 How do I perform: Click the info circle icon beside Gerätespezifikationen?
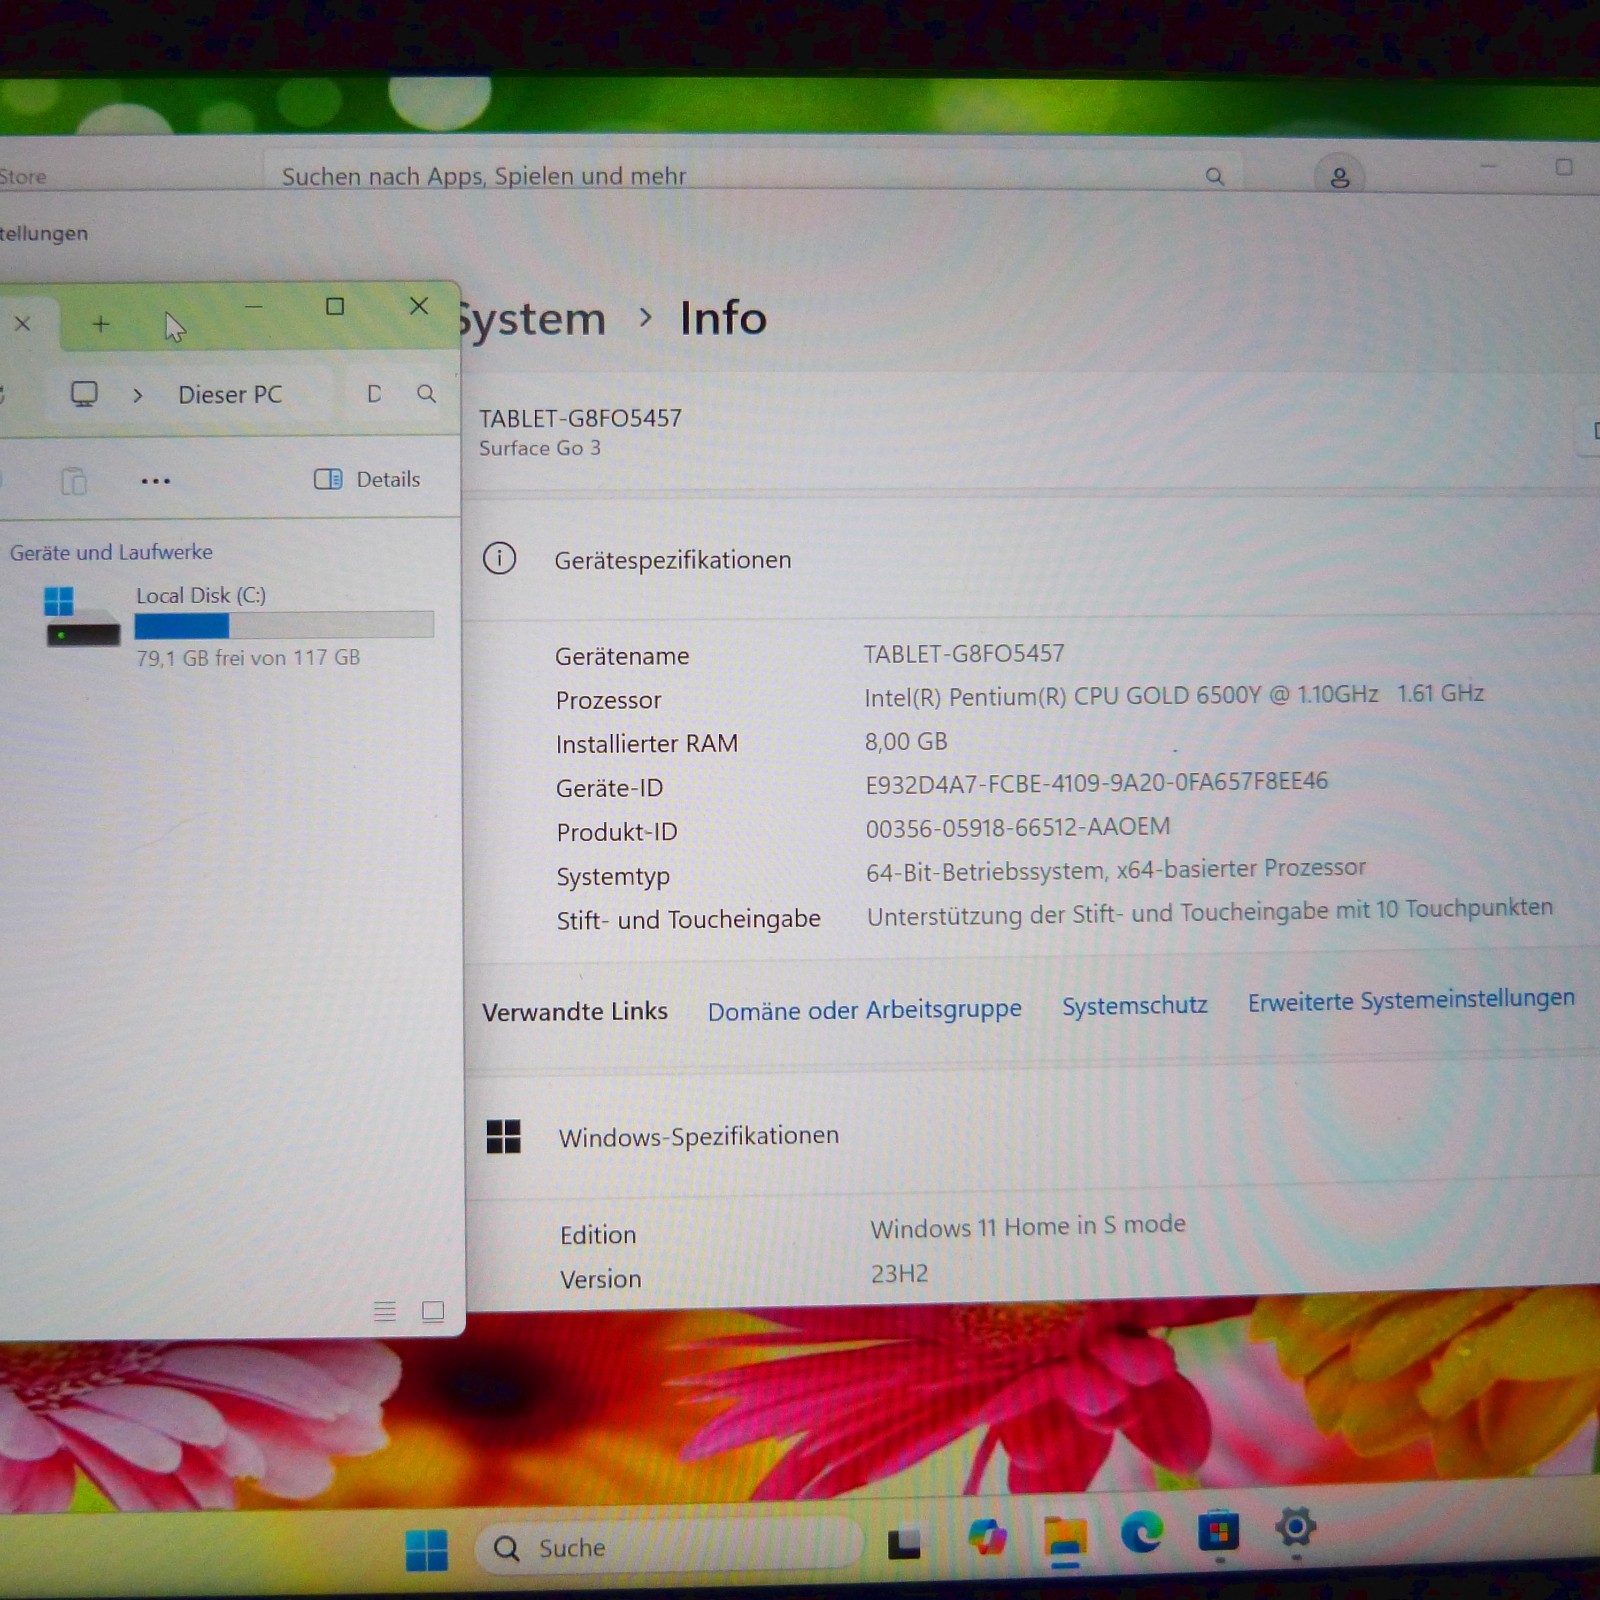pos(500,558)
